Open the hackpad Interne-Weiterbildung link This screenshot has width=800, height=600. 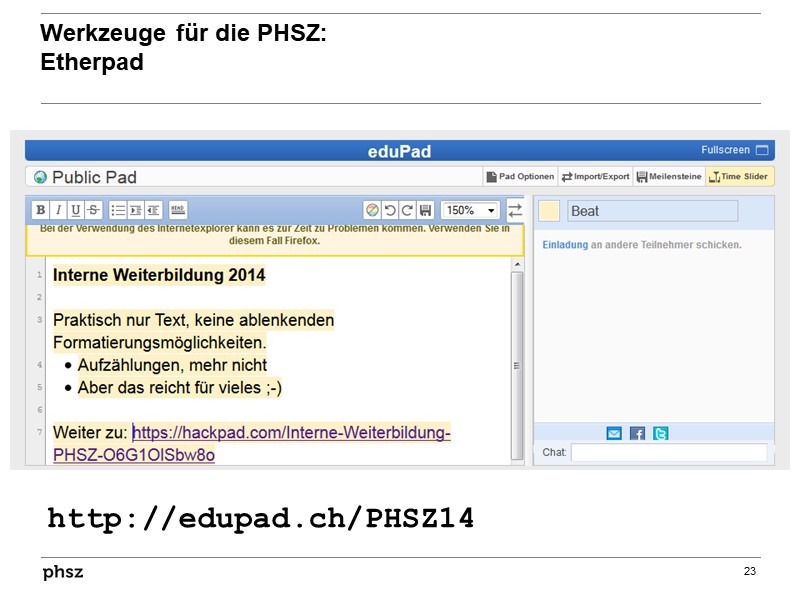(x=291, y=432)
